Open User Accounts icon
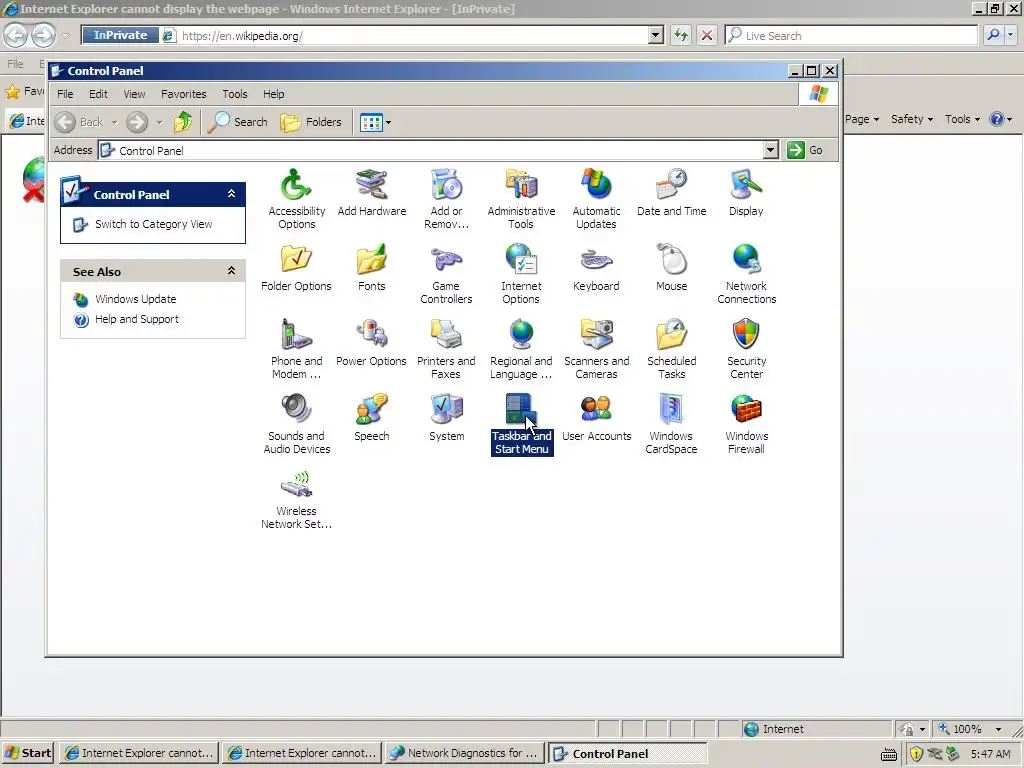The height and width of the screenshot is (768, 1024). [596, 418]
